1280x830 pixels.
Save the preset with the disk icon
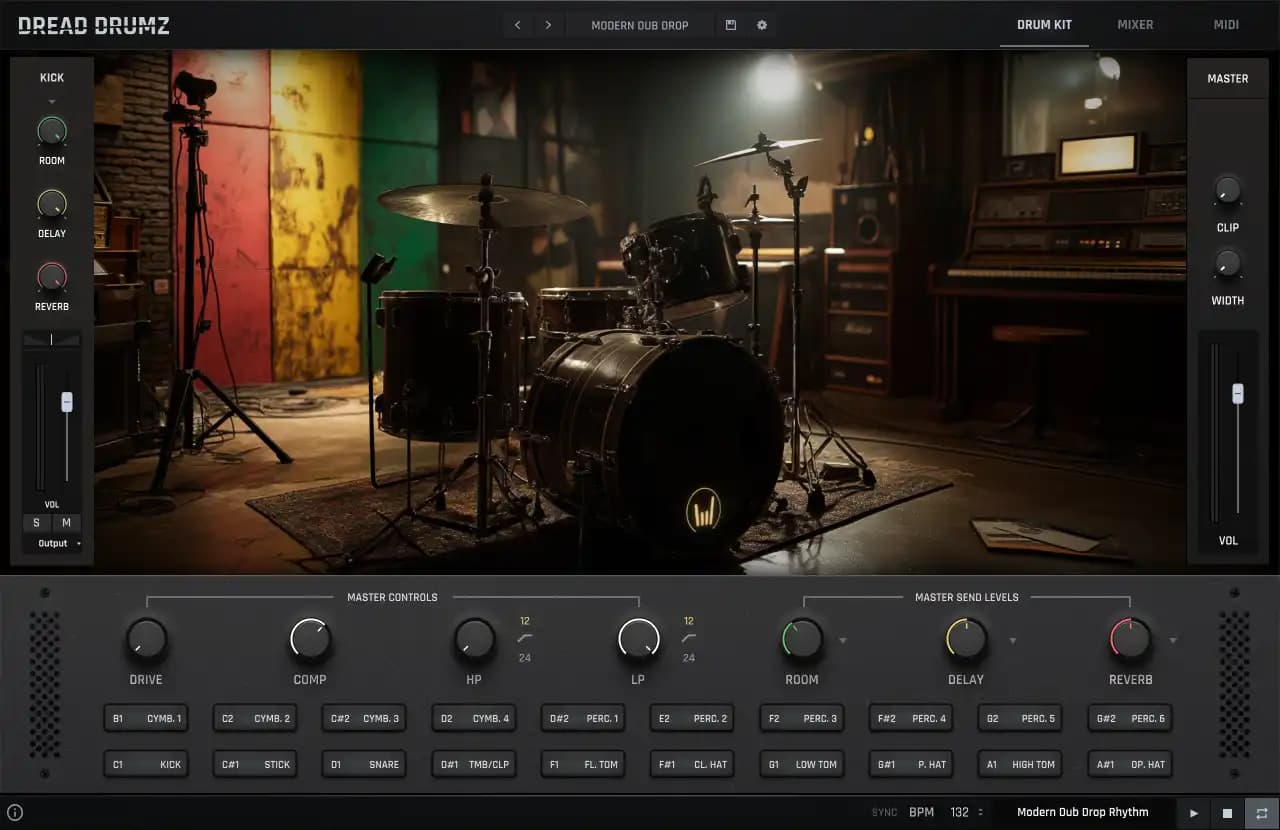pos(731,25)
